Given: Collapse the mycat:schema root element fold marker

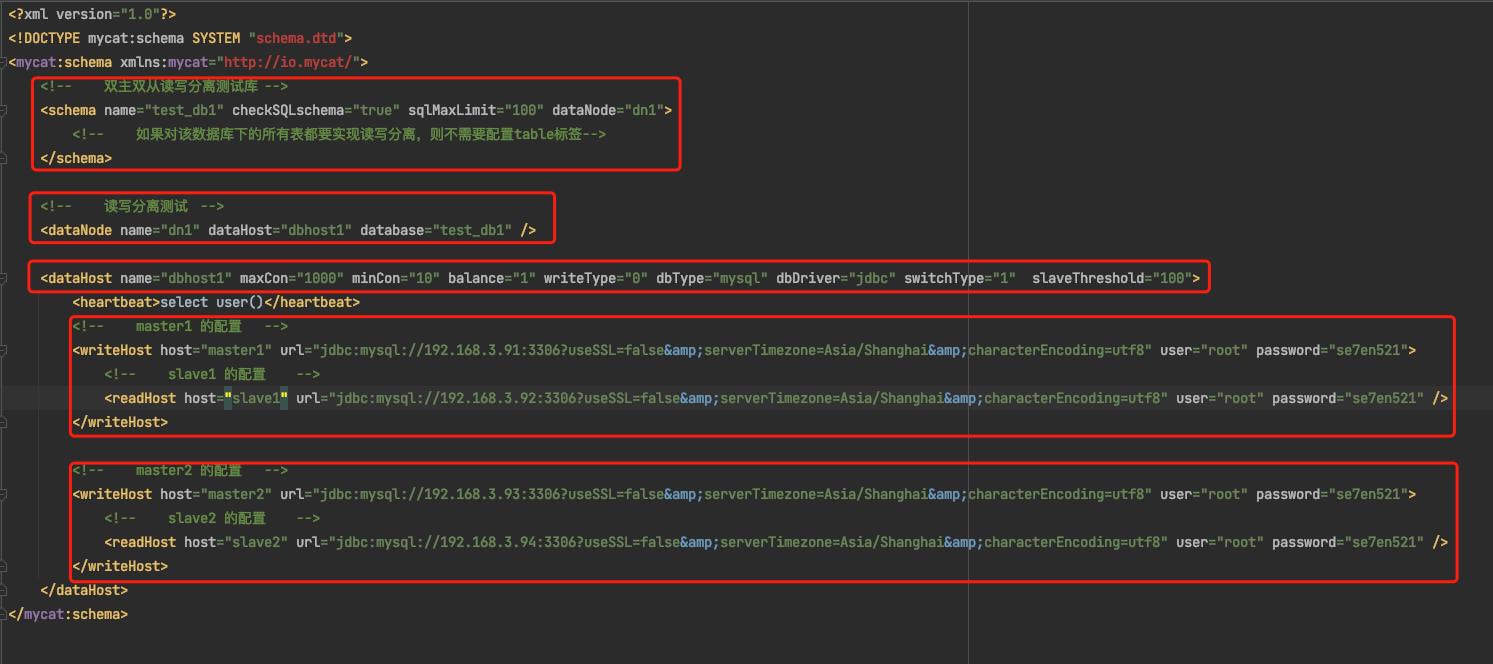Looking at the screenshot, I should [x=5, y=63].
